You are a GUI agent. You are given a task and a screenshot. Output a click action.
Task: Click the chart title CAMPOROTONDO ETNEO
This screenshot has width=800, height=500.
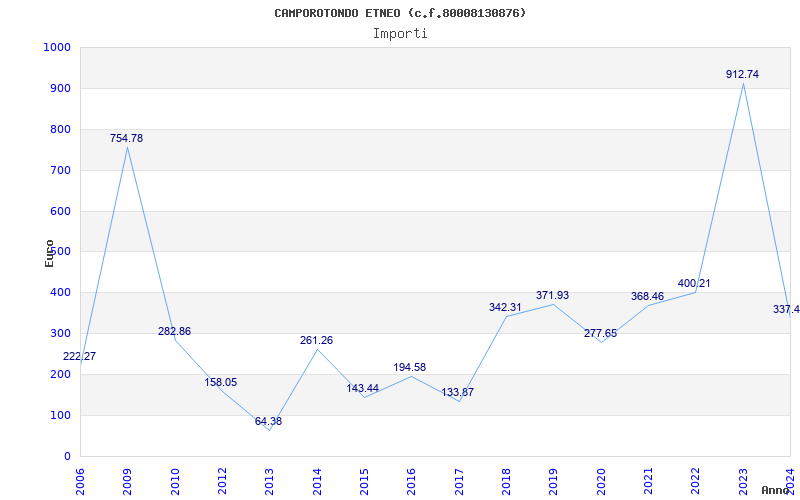(400, 13)
